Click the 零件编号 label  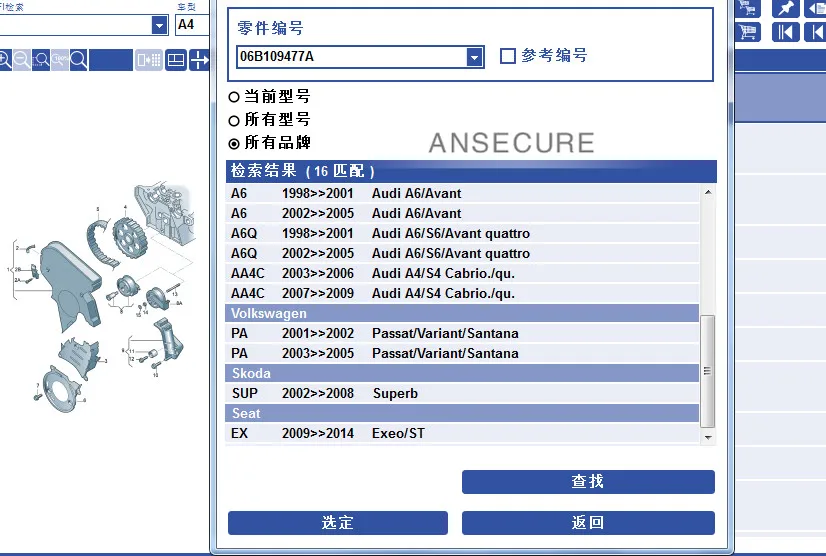pos(270,28)
